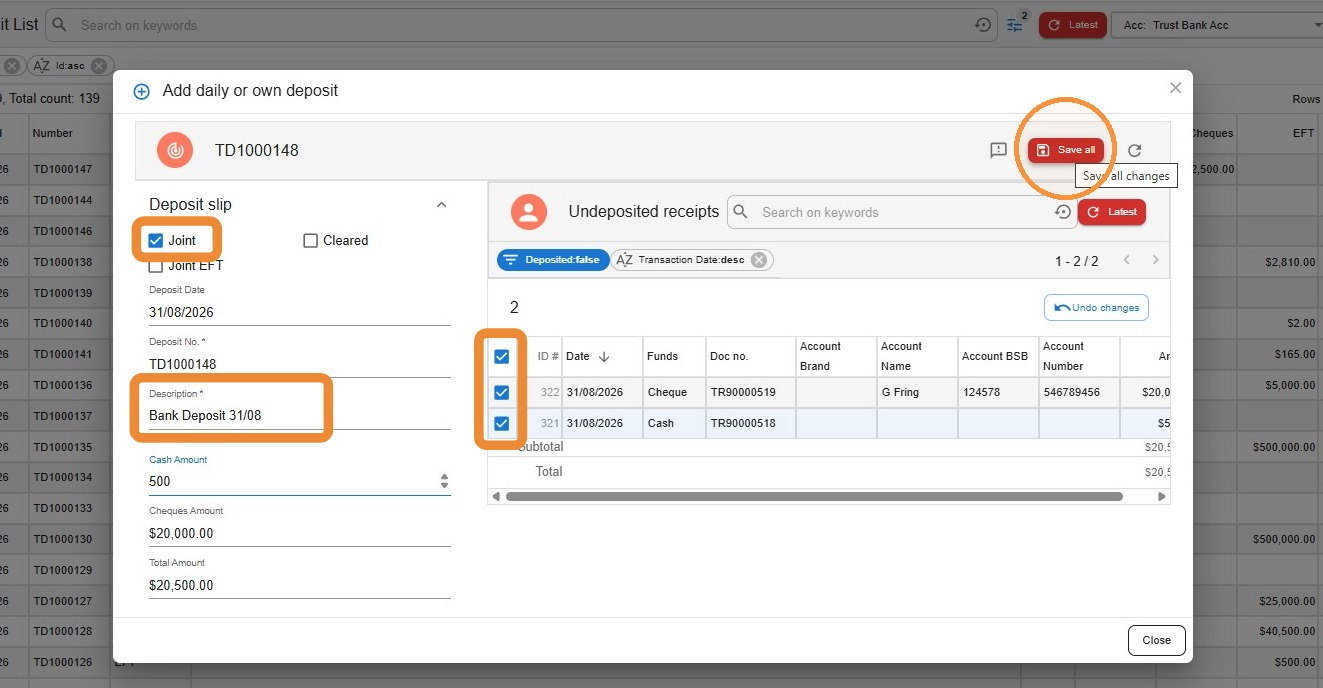
Task: Click the background list Search on keywords box
Action: (523, 25)
